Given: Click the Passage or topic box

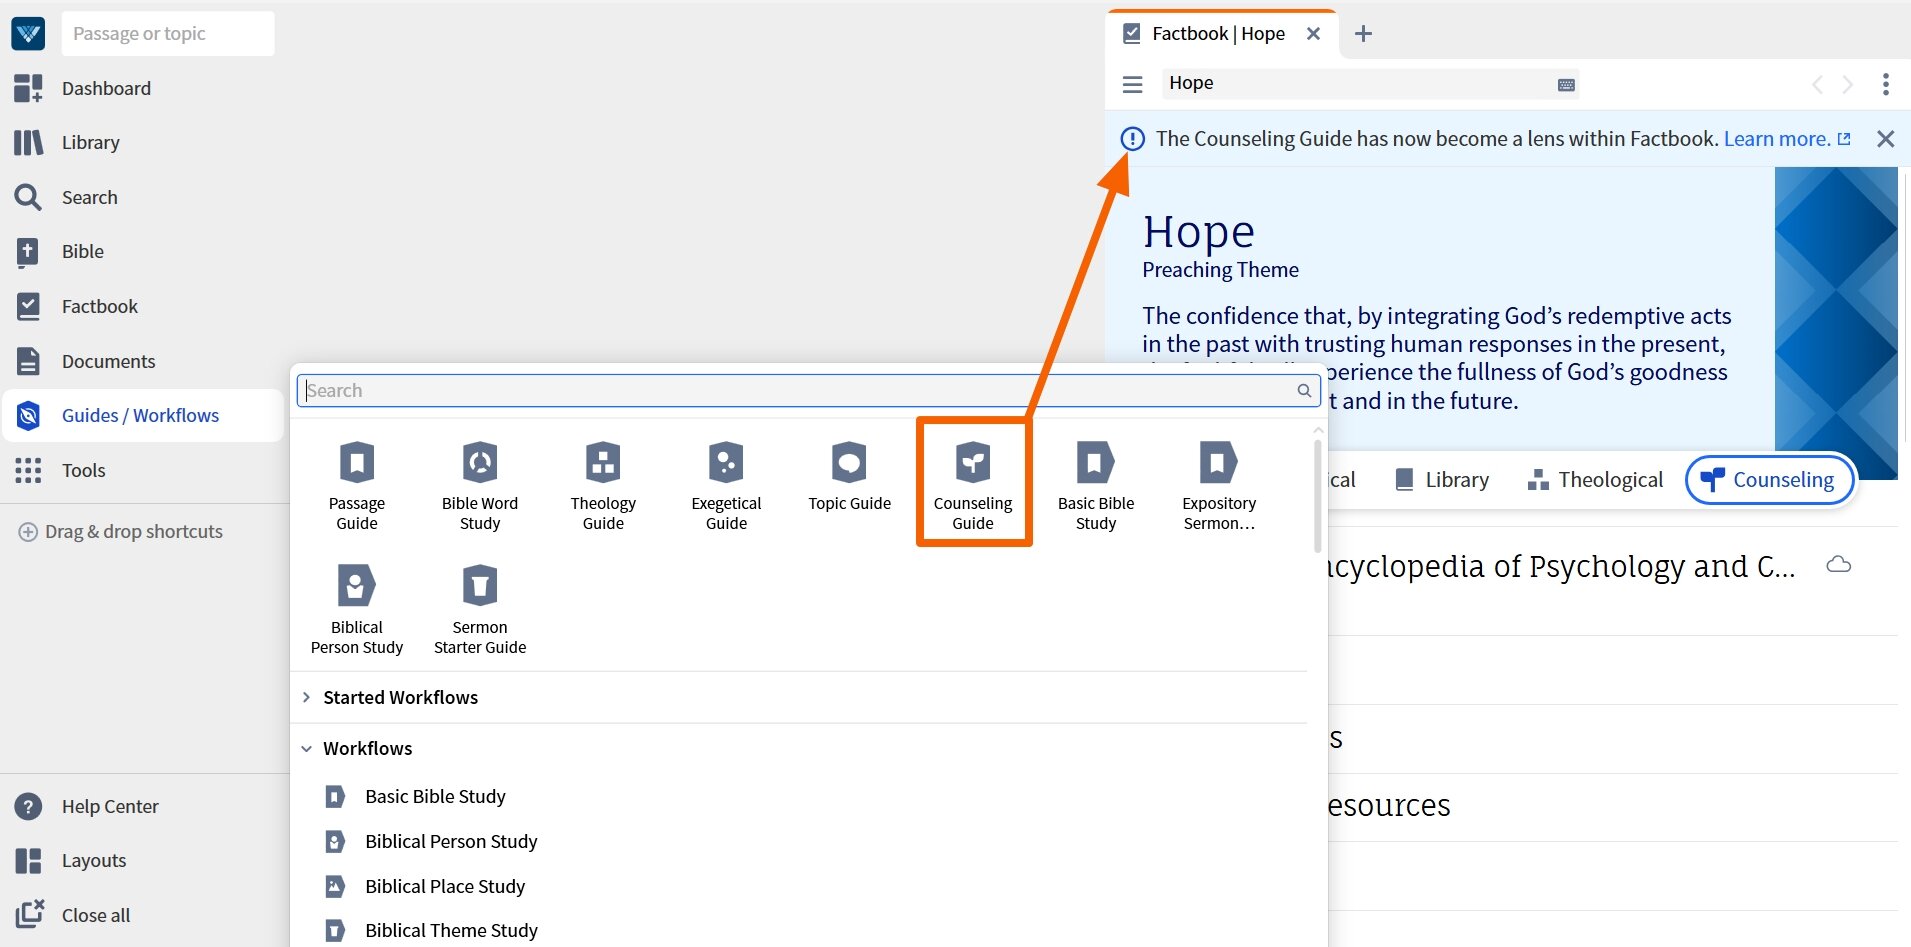Looking at the screenshot, I should point(168,33).
